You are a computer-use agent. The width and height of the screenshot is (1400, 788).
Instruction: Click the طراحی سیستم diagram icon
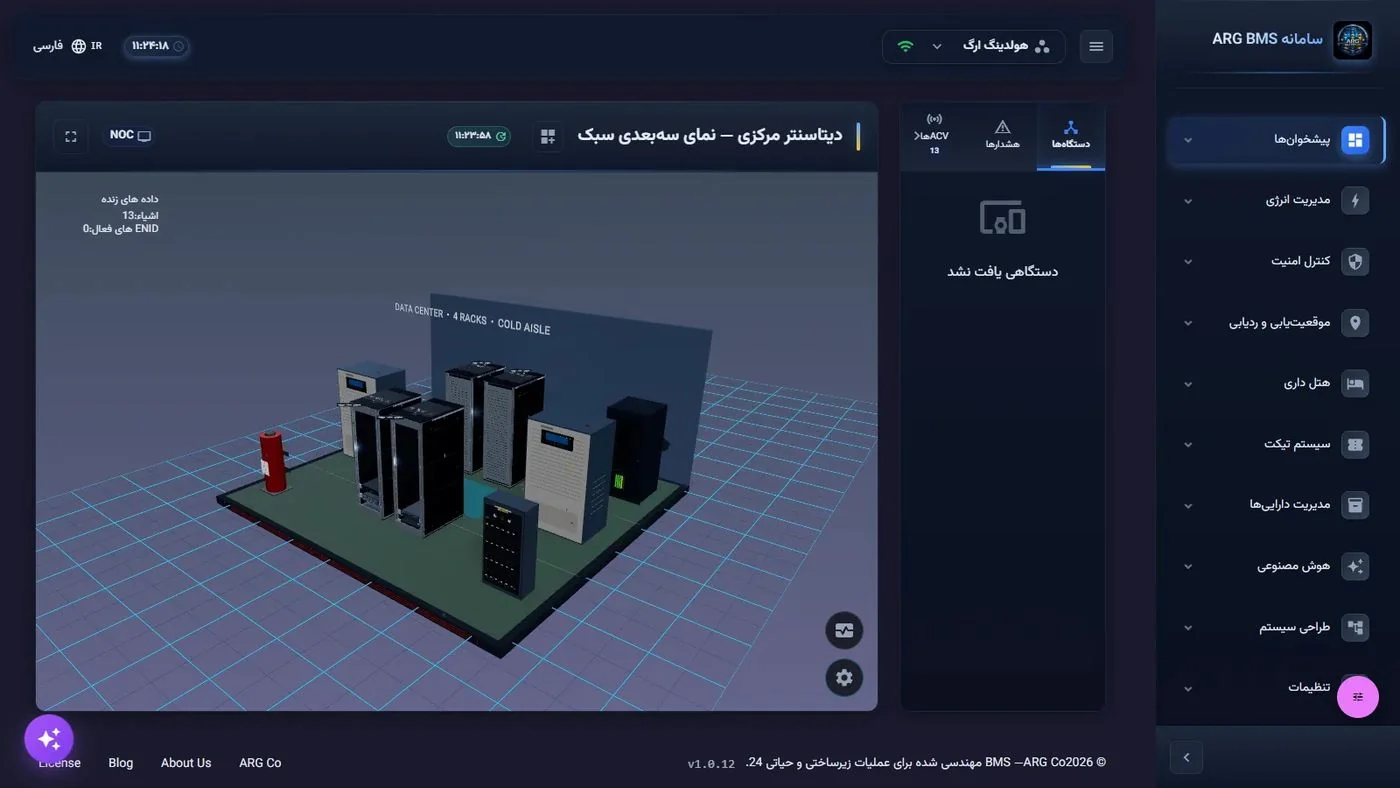pos(1355,627)
